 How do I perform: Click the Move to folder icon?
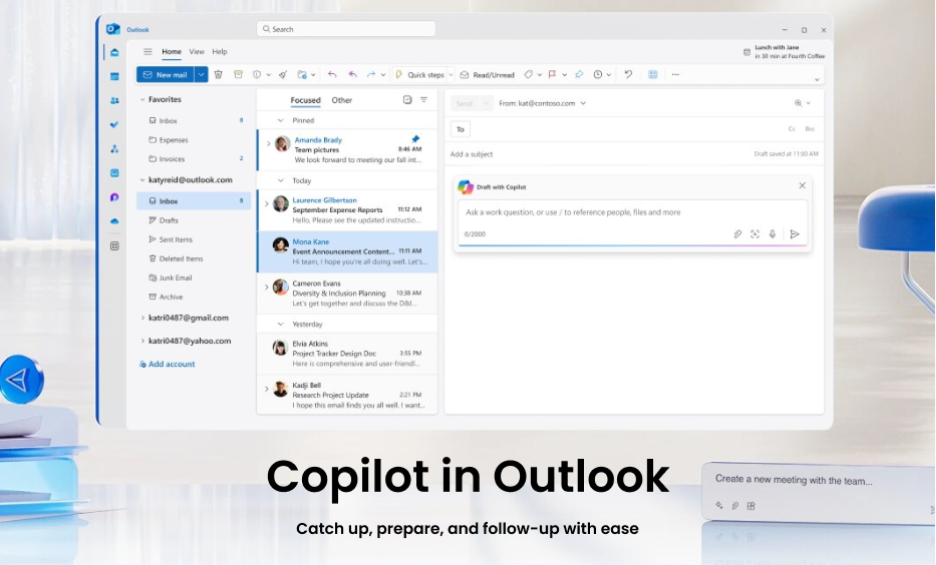tap(302, 75)
